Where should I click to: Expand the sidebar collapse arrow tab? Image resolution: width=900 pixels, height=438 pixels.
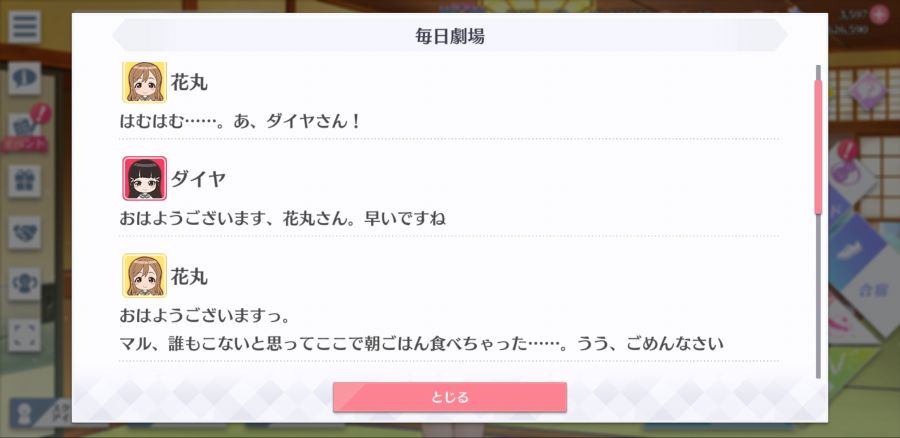tap(49, 303)
